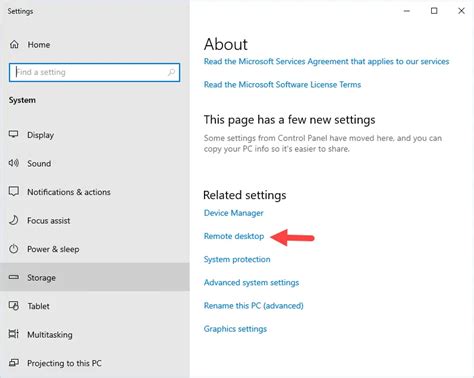Open Microsoft Software License Terms link

(x=282, y=85)
